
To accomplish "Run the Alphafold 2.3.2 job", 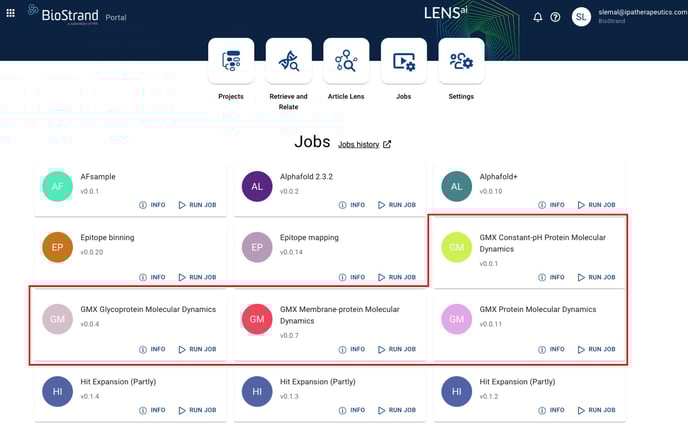I will click(x=397, y=205).
